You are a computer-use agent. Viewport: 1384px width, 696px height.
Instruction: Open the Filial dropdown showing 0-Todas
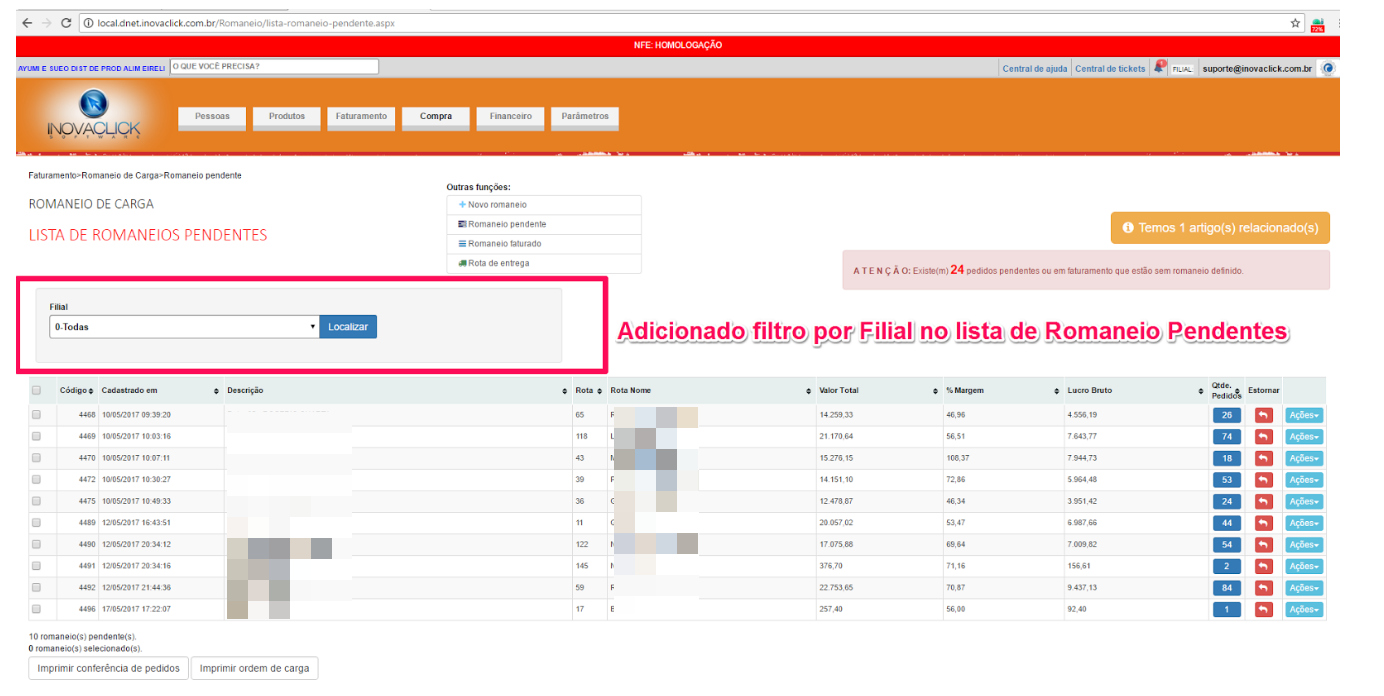184,327
